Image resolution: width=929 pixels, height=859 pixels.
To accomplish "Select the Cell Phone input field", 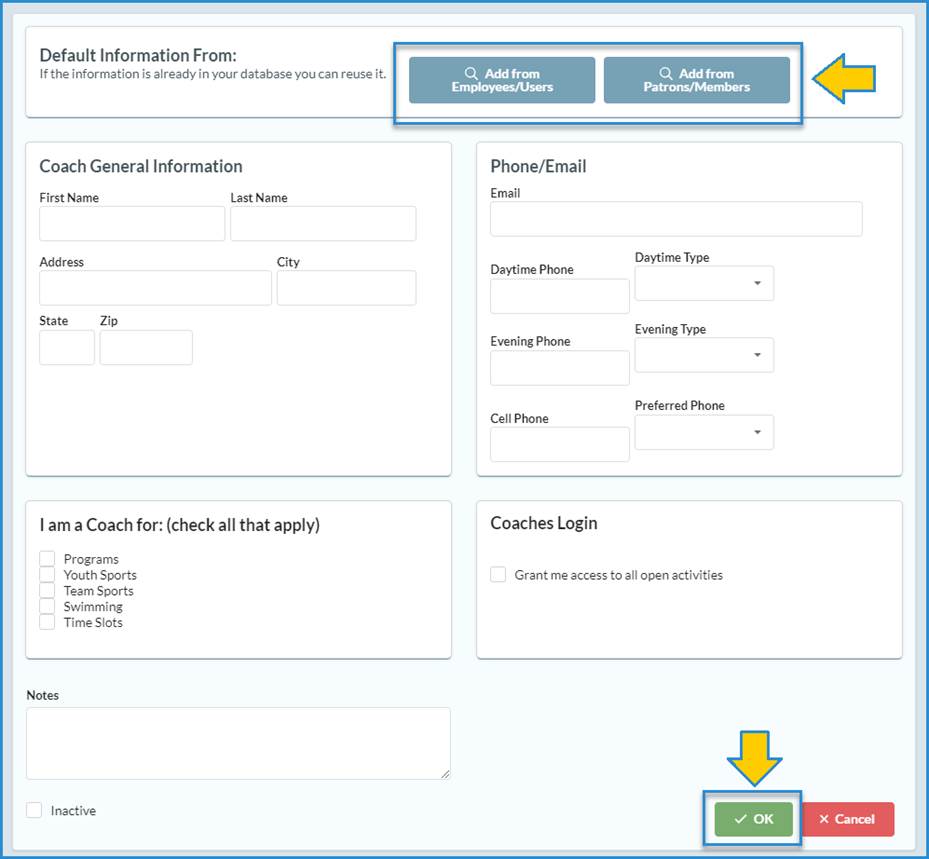I will click(560, 444).
